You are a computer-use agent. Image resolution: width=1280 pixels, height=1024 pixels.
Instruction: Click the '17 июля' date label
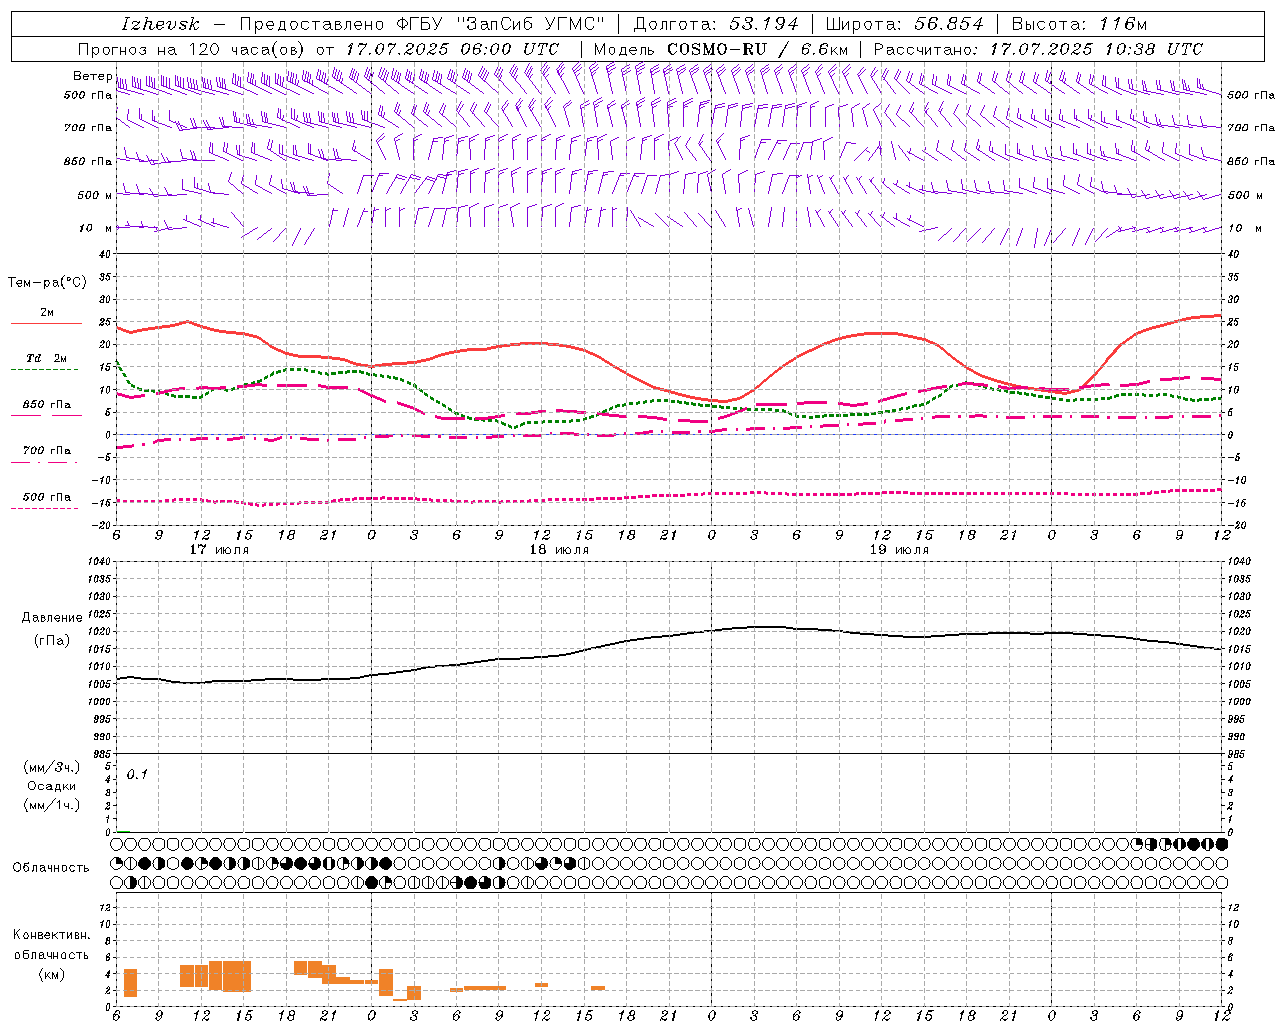(219, 550)
